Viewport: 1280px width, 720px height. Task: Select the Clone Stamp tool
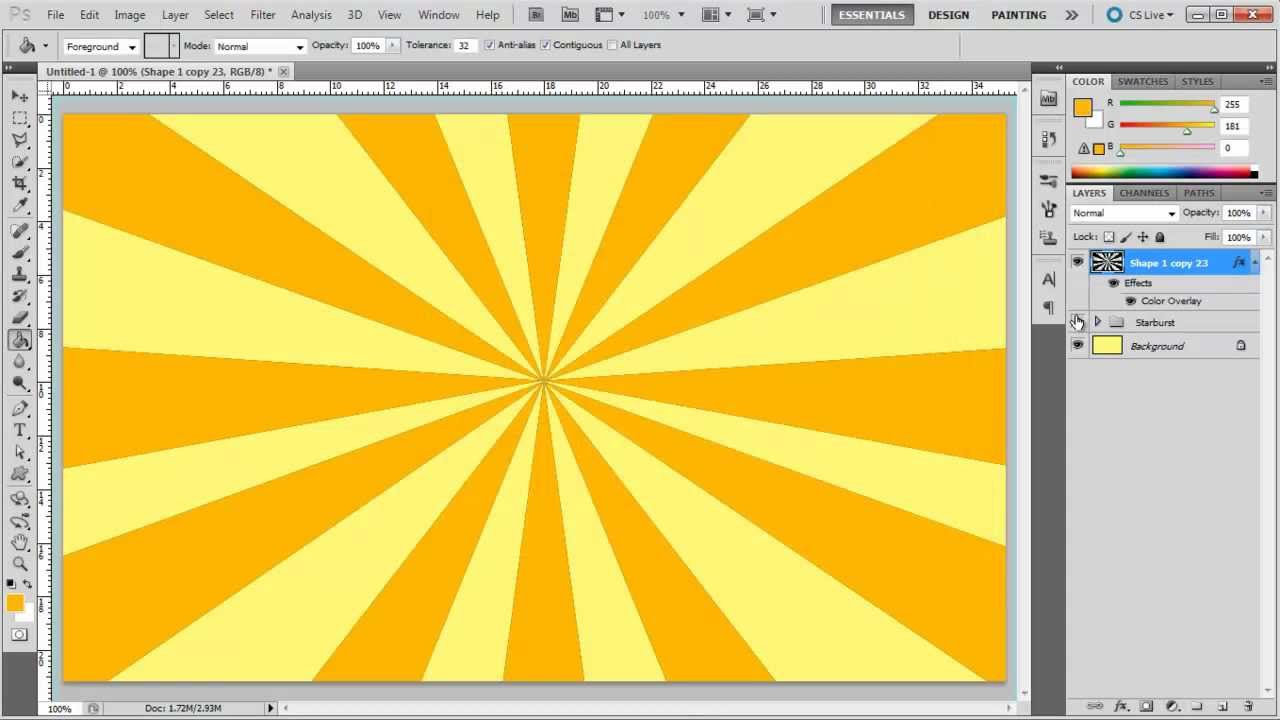point(20,275)
